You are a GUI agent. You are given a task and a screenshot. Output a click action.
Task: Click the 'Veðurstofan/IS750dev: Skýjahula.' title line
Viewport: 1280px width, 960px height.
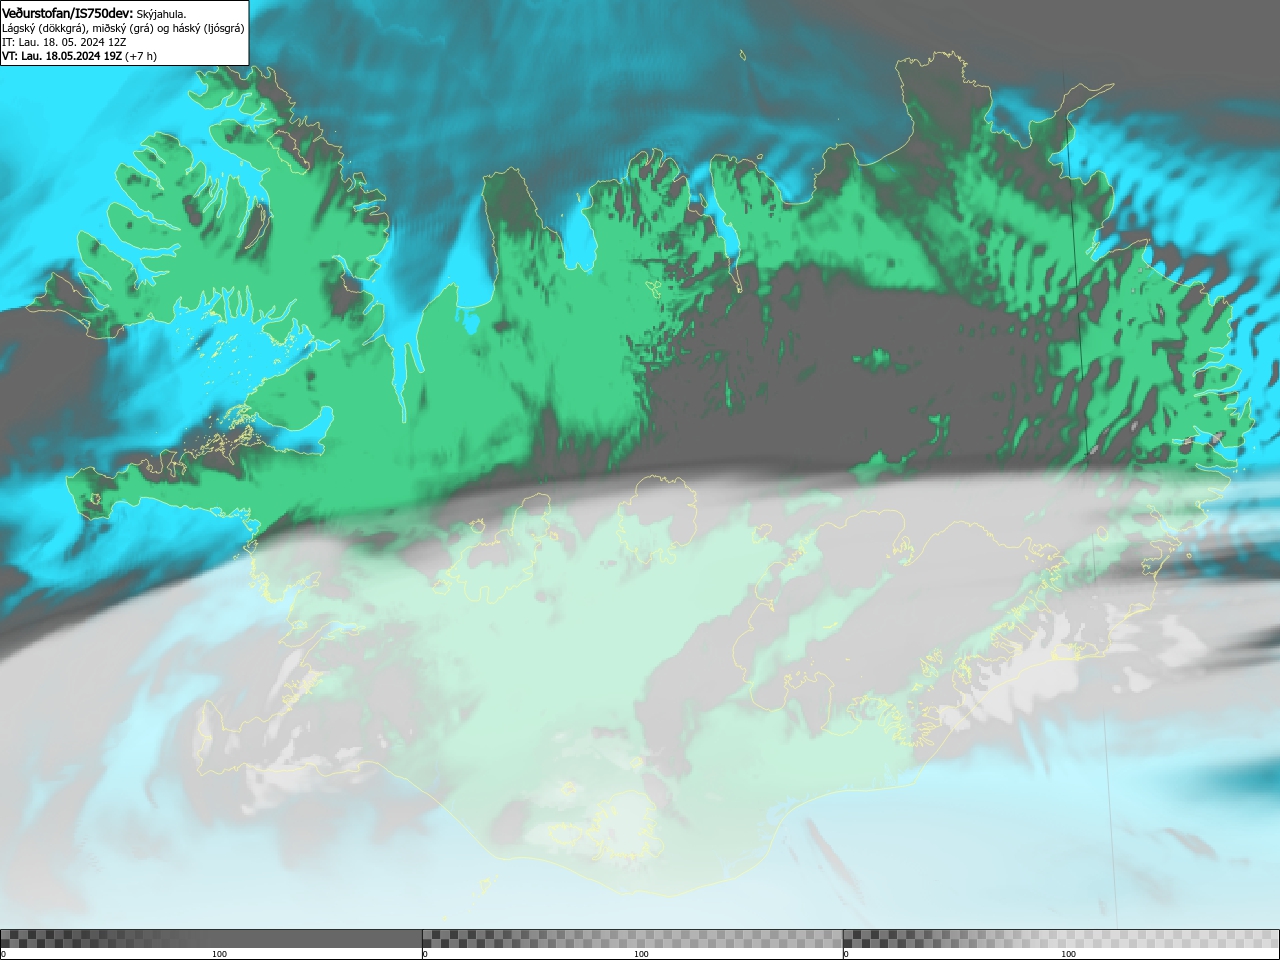tap(94, 14)
